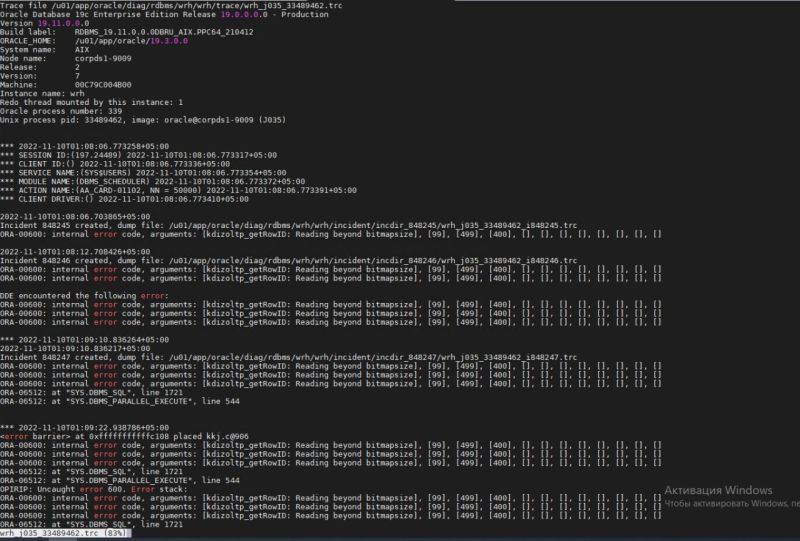Select the 'Release: 2' line

click(x=40, y=67)
